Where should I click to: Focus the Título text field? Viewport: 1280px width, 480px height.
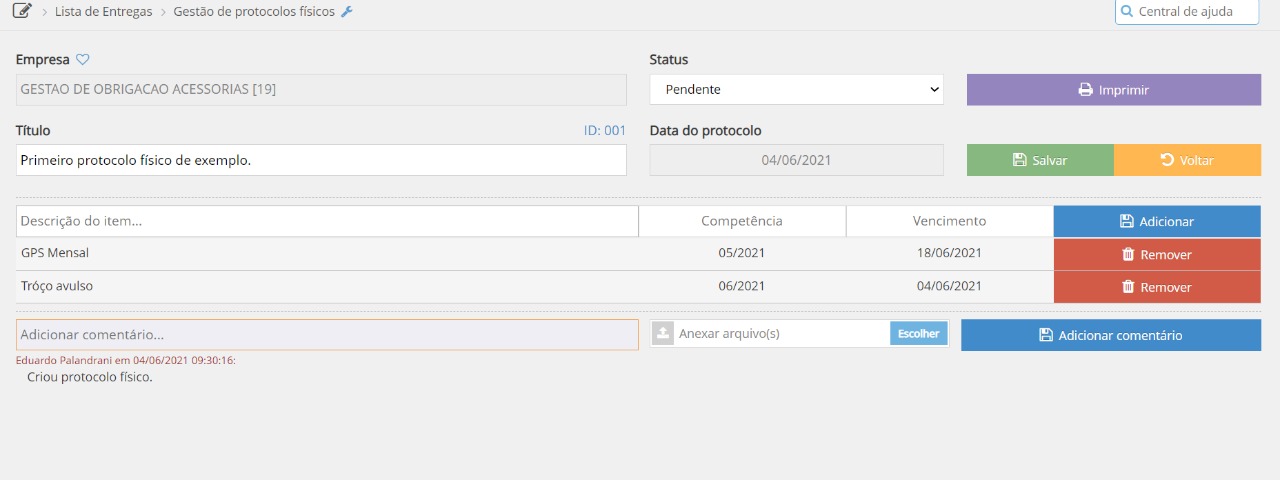(x=321, y=160)
